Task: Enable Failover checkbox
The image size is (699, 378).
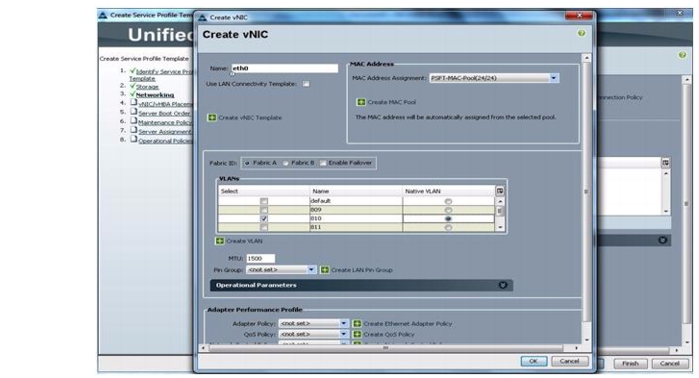Action: (x=323, y=163)
